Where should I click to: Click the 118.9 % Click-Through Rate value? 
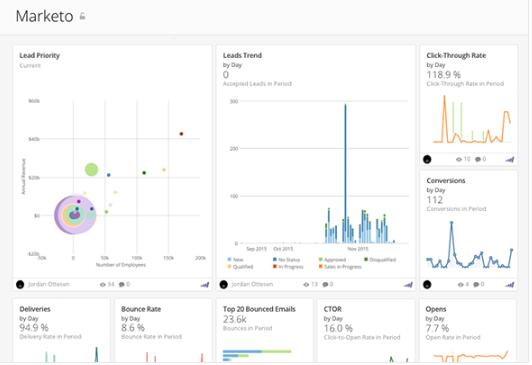[444, 74]
